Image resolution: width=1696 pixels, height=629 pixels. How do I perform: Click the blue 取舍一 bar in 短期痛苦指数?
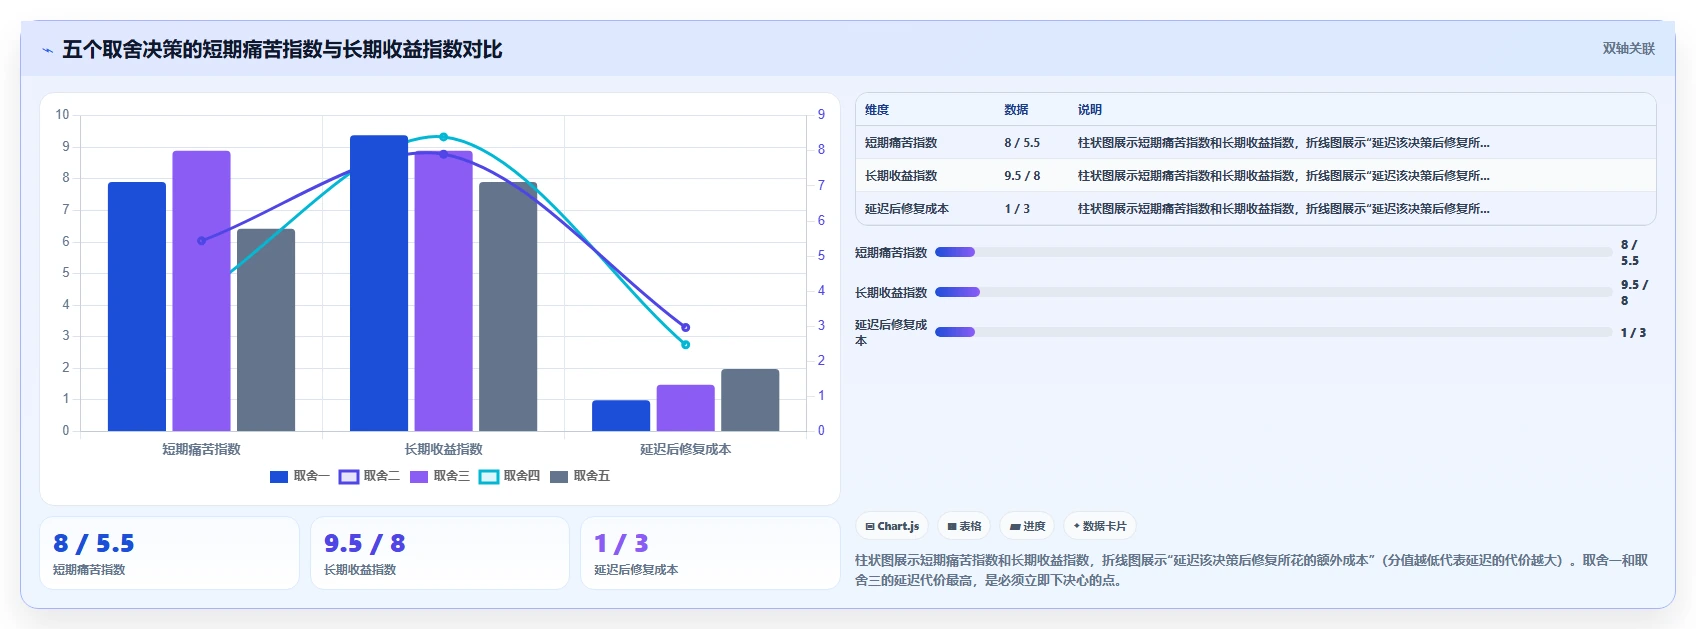pos(137,307)
